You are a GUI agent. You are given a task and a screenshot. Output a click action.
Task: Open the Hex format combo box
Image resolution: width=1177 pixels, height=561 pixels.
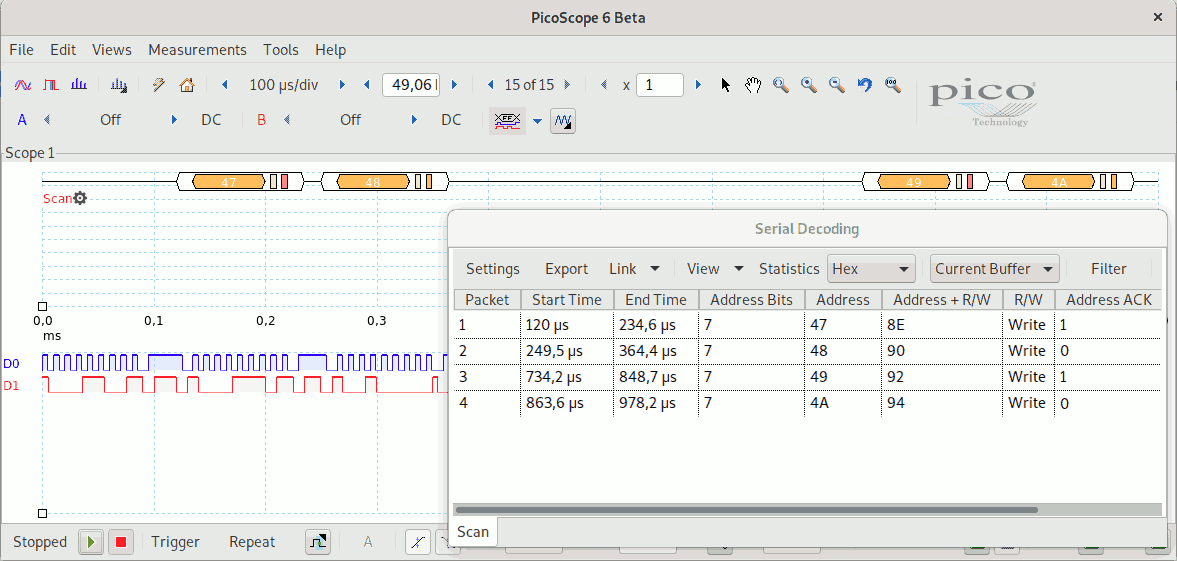pyautogui.click(x=871, y=269)
